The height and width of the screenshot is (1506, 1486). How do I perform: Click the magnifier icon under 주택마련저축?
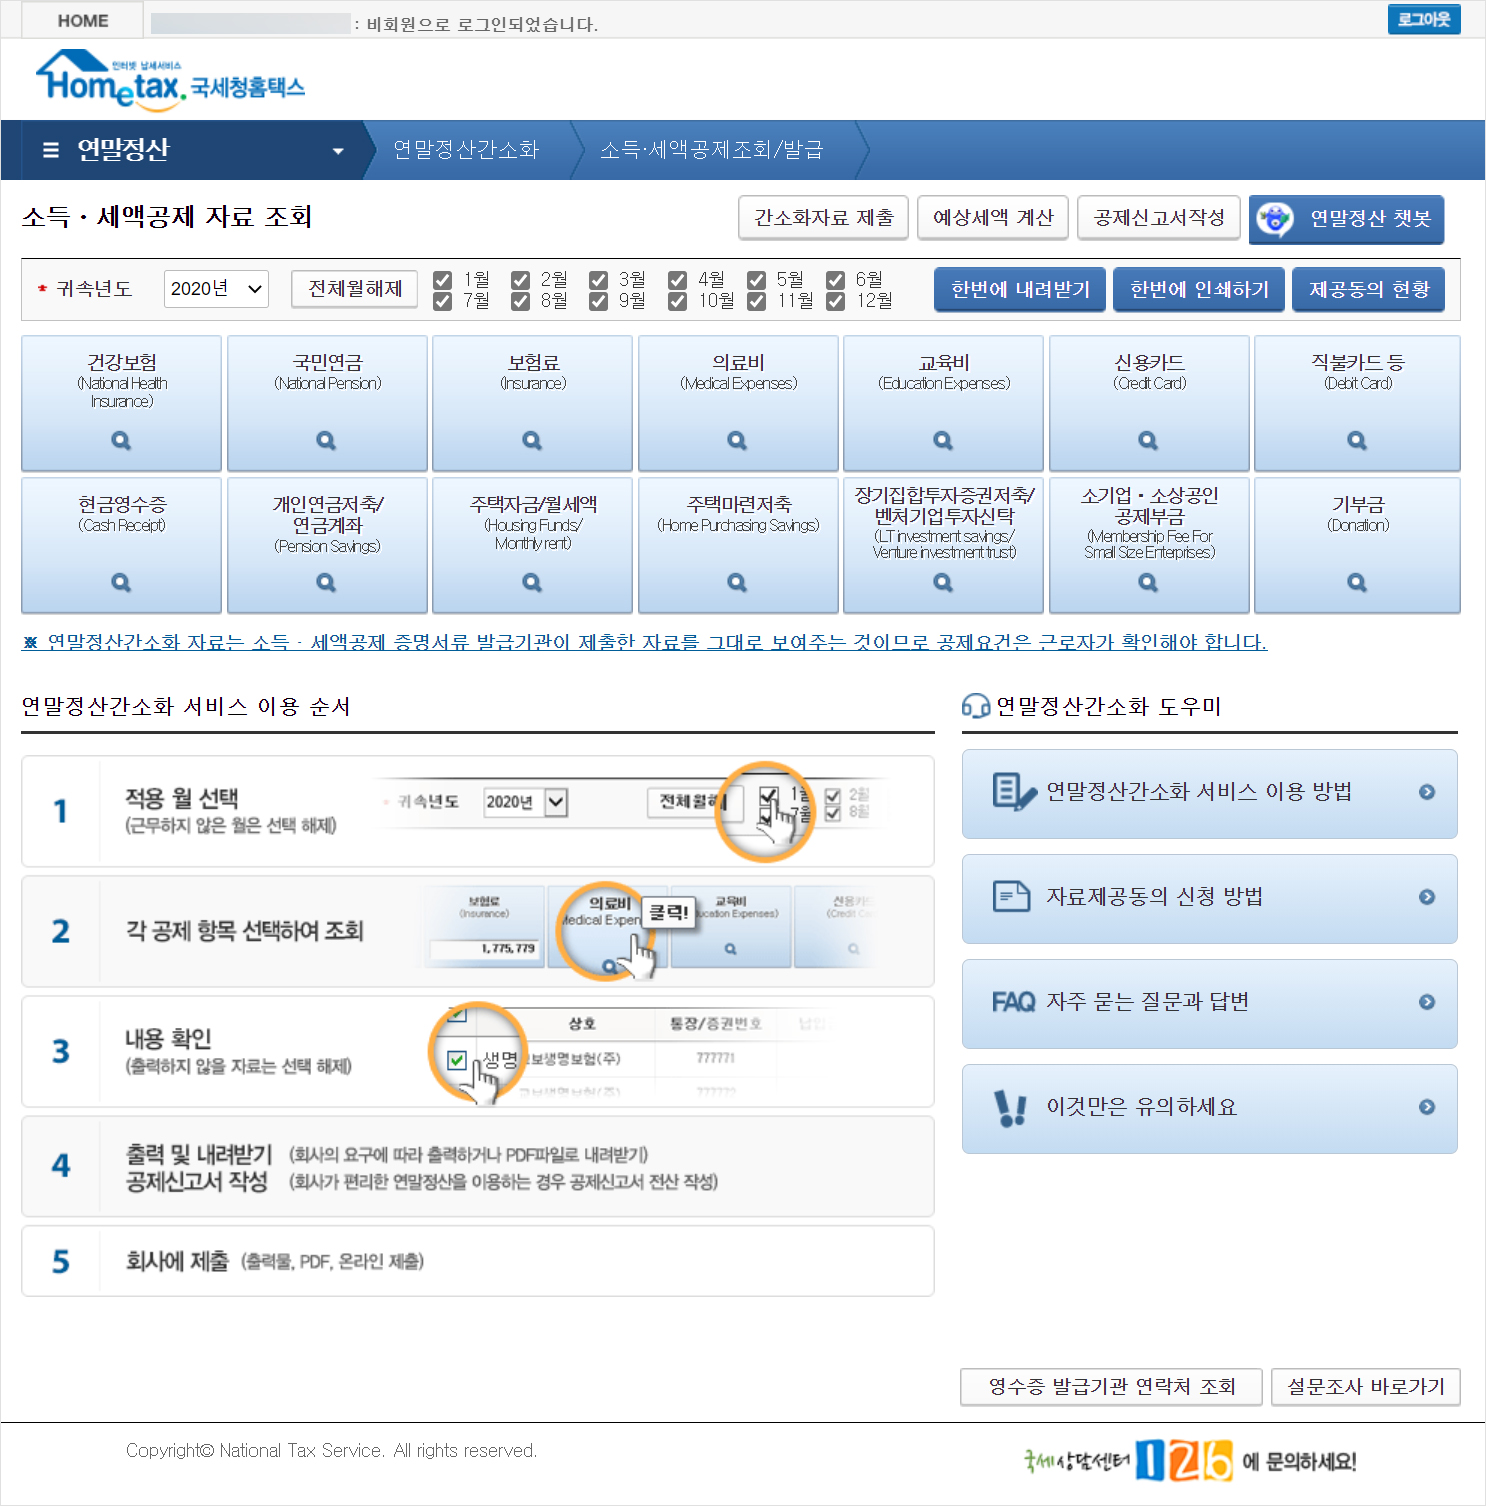click(x=737, y=582)
